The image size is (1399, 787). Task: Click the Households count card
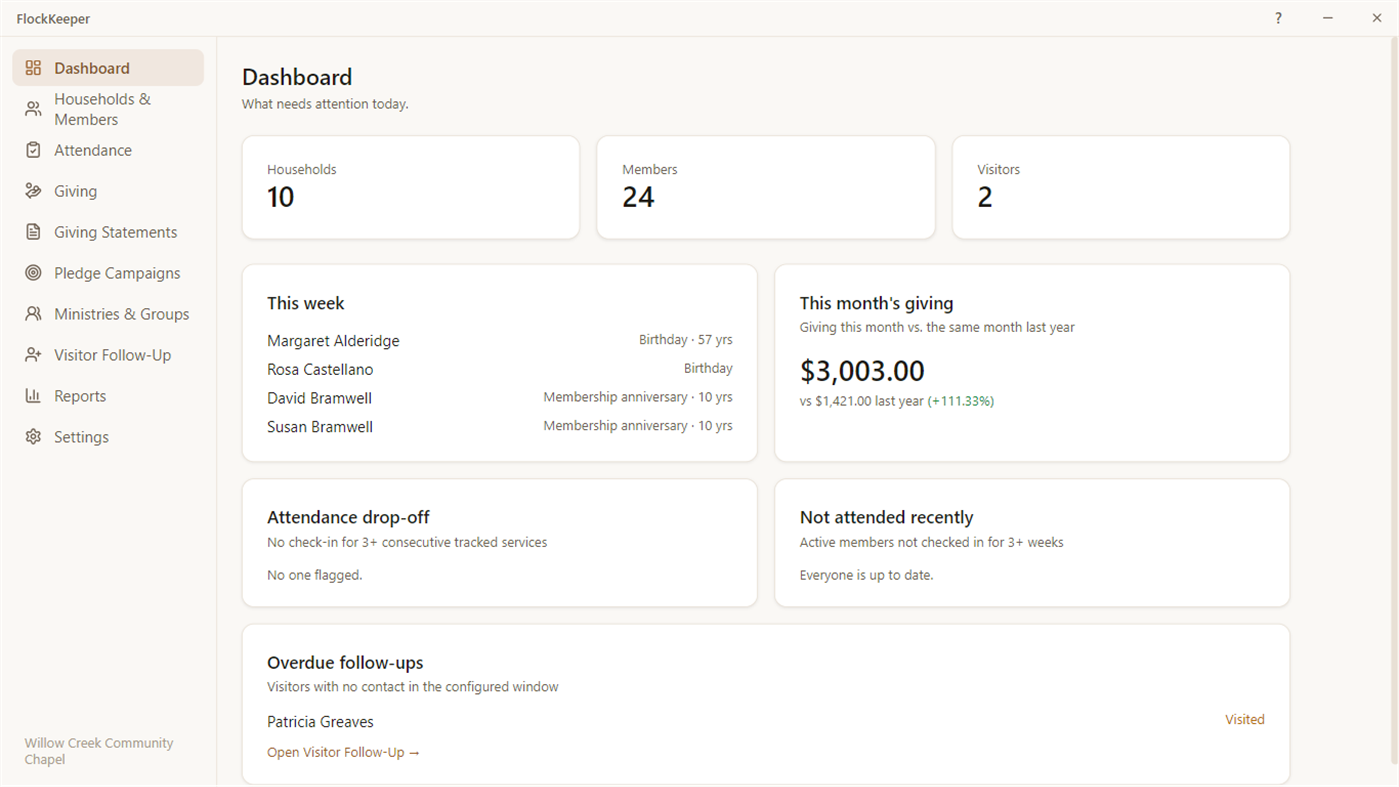point(411,187)
